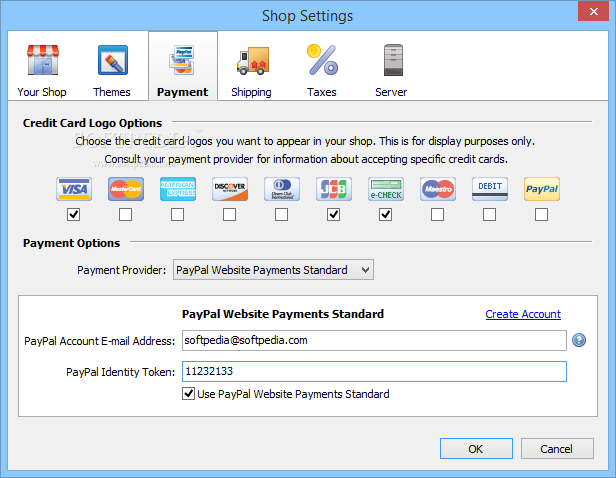This screenshot has height=478, width=616.
Task: Click the Diners Club logo
Action: 282,189
